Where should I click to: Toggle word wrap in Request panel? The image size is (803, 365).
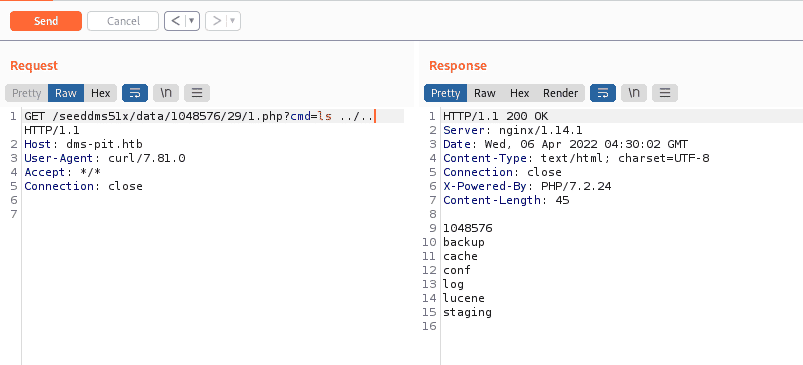[135, 93]
